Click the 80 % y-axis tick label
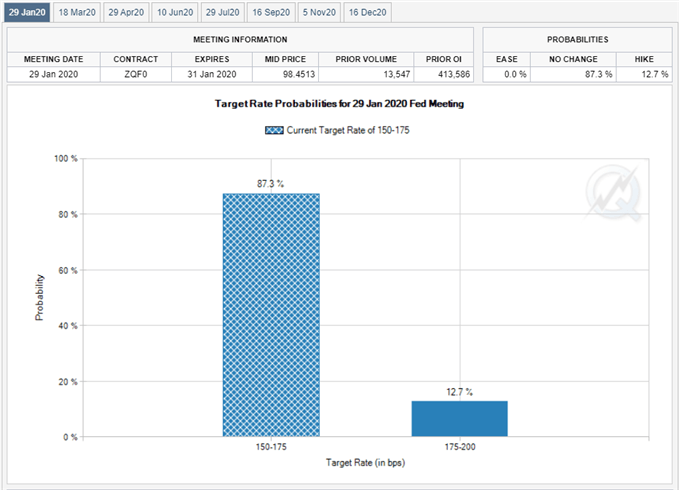Screen dimensions: 679x490 tap(68, 215)
